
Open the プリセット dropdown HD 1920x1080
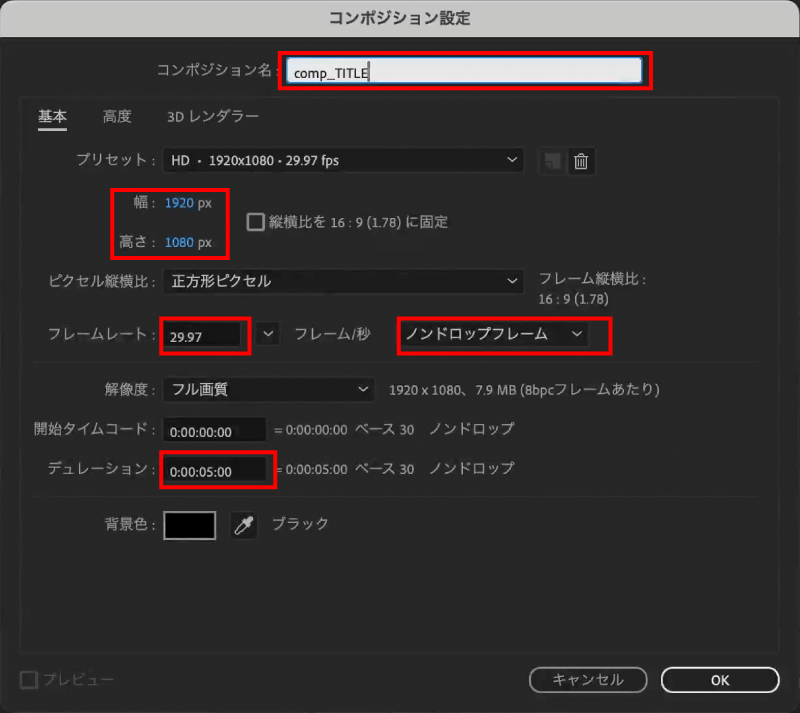click(343, 161)
